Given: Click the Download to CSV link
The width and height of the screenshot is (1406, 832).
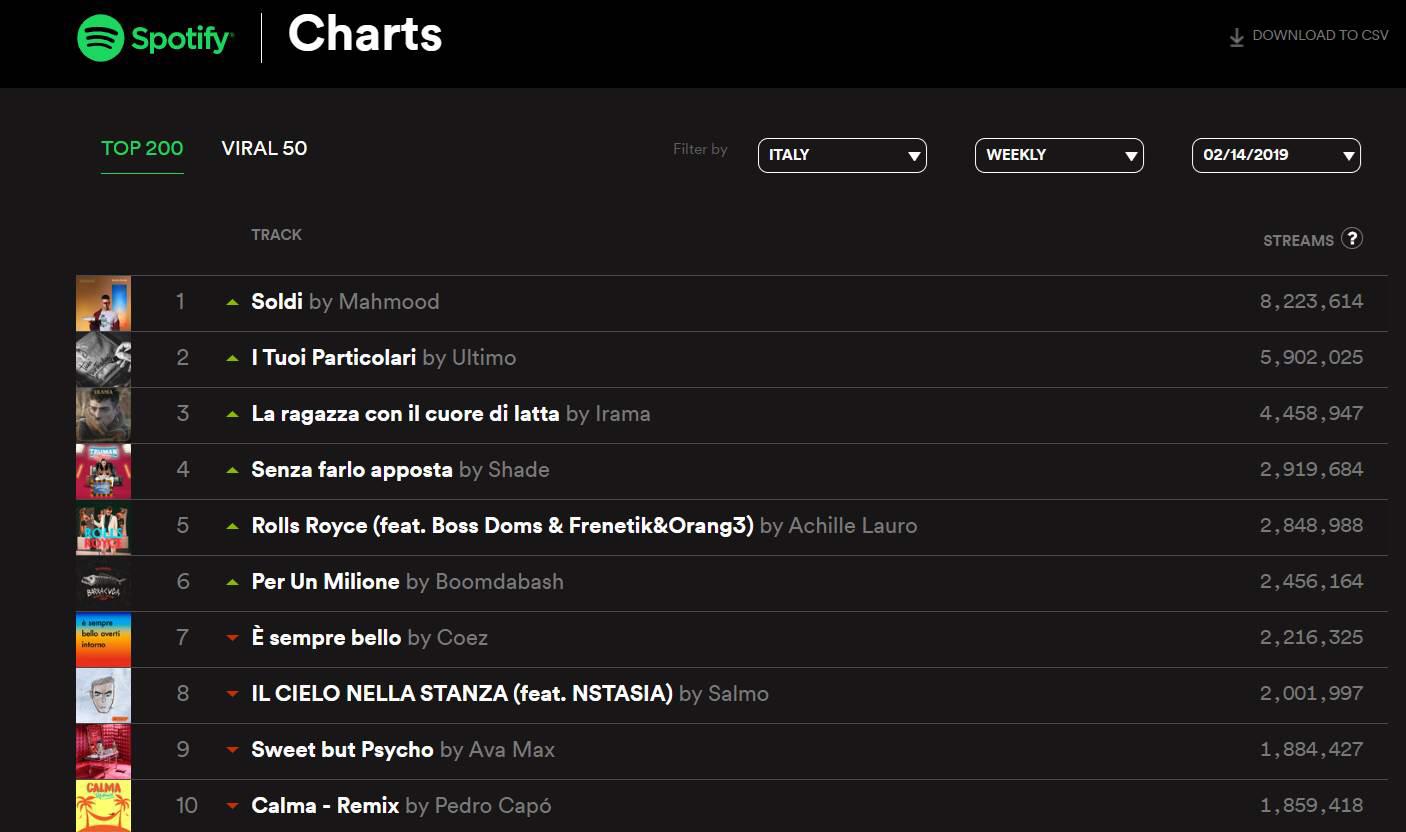Looking at the screenshot, I should [x=1319, y=35].
